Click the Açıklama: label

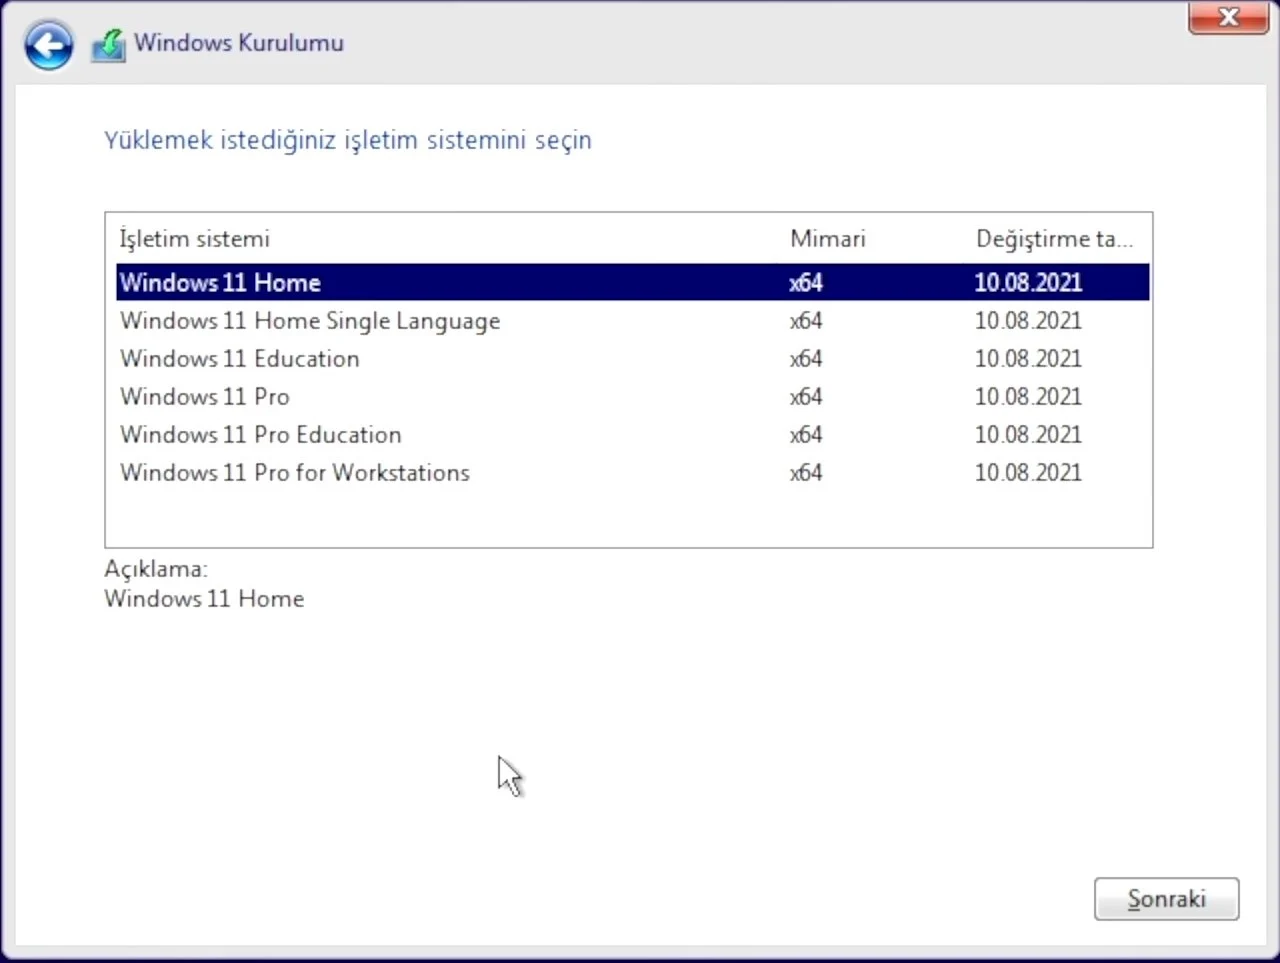(156, 569)
